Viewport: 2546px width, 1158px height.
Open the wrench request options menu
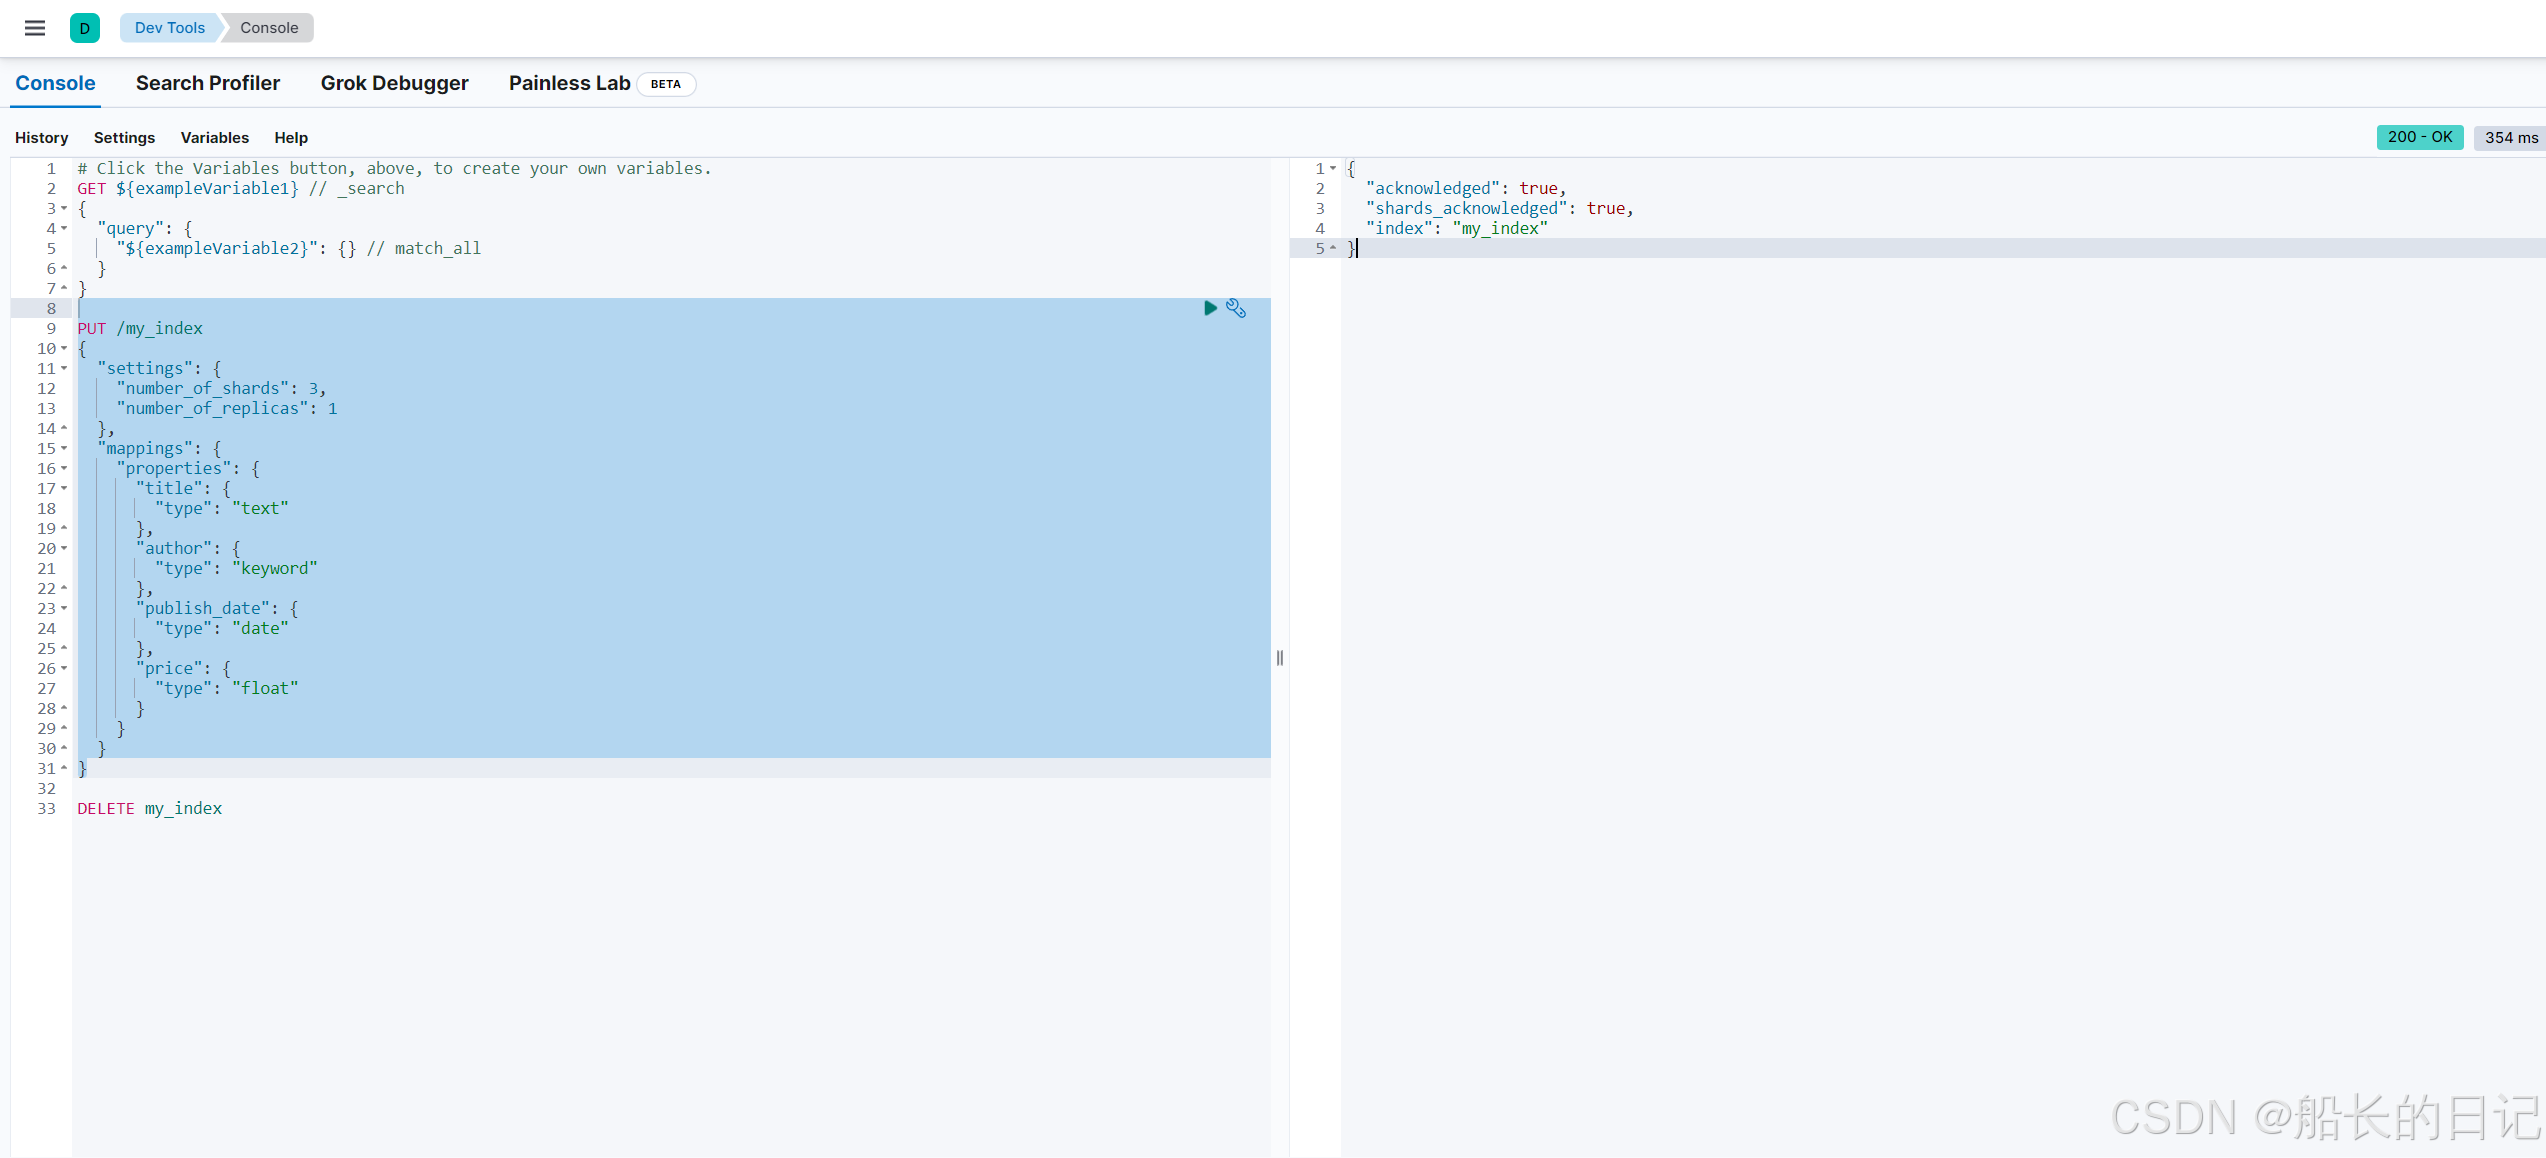click(1236, 308)
